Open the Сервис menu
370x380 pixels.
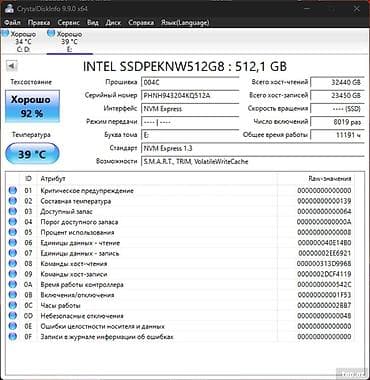pos(69,23)
